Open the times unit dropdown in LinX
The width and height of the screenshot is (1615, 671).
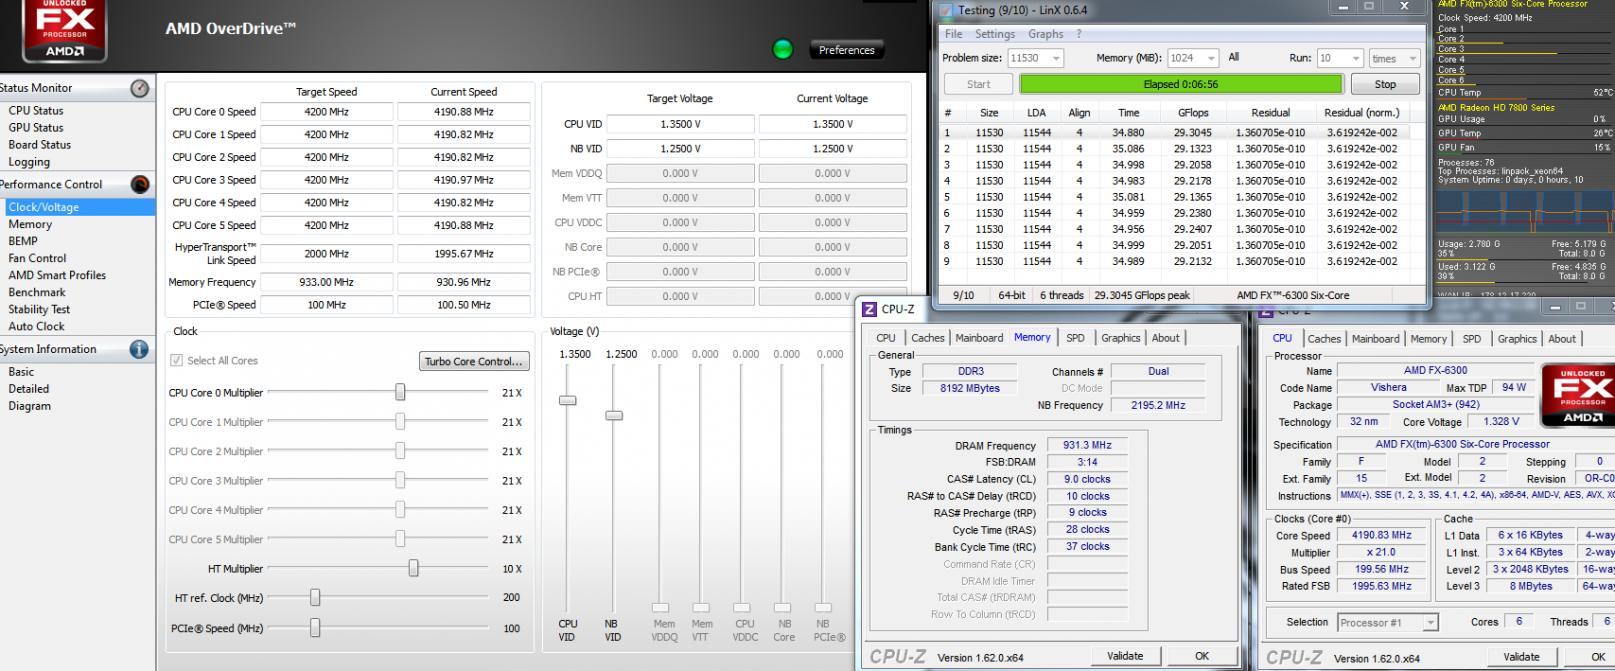coord(1412,58)
